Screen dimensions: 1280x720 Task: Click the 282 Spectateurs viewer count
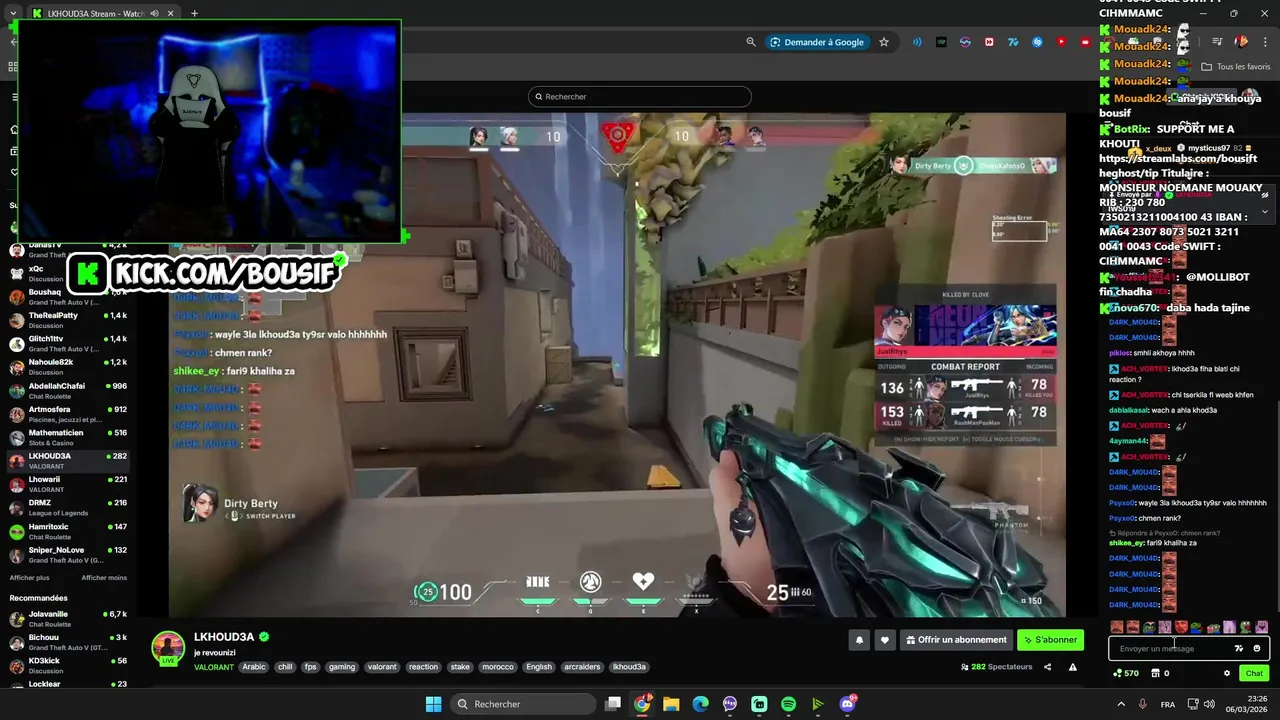tap(997, 667)
